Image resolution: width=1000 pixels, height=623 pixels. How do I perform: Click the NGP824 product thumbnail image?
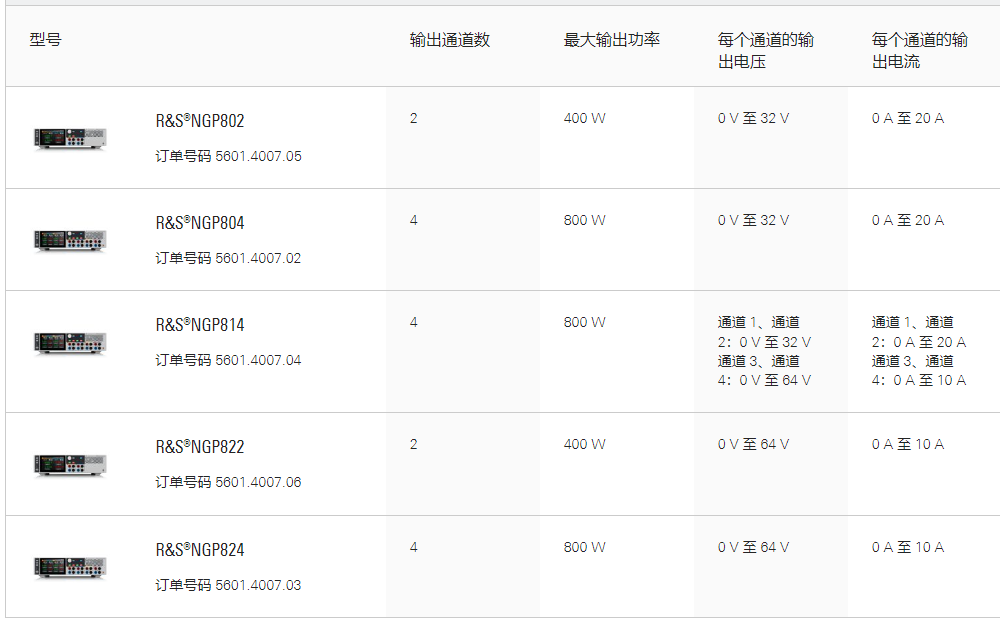(70, 567)
